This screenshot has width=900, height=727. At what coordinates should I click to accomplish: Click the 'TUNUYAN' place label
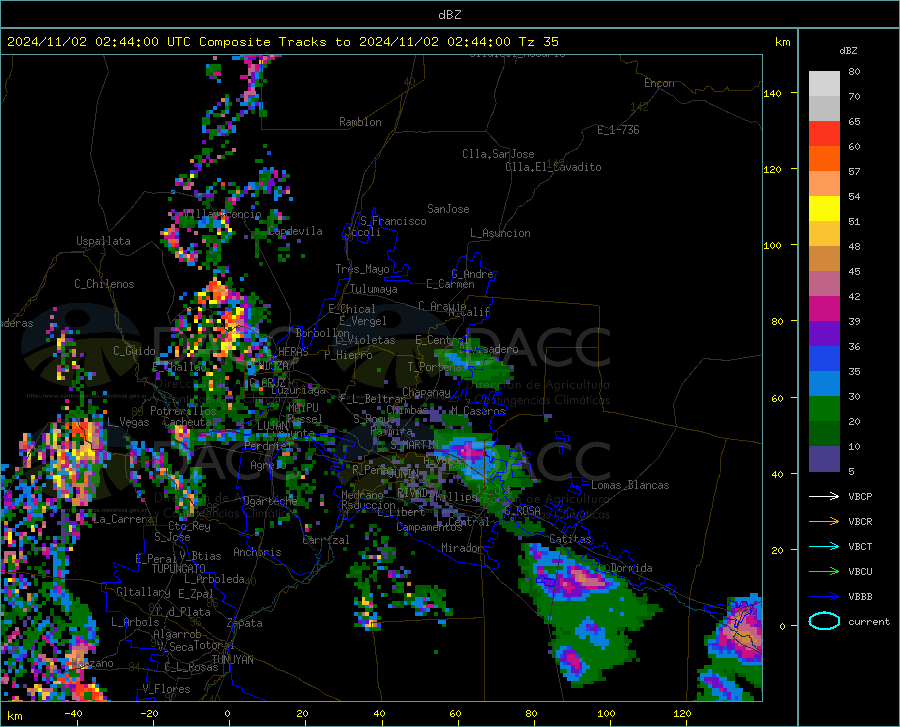232,660
